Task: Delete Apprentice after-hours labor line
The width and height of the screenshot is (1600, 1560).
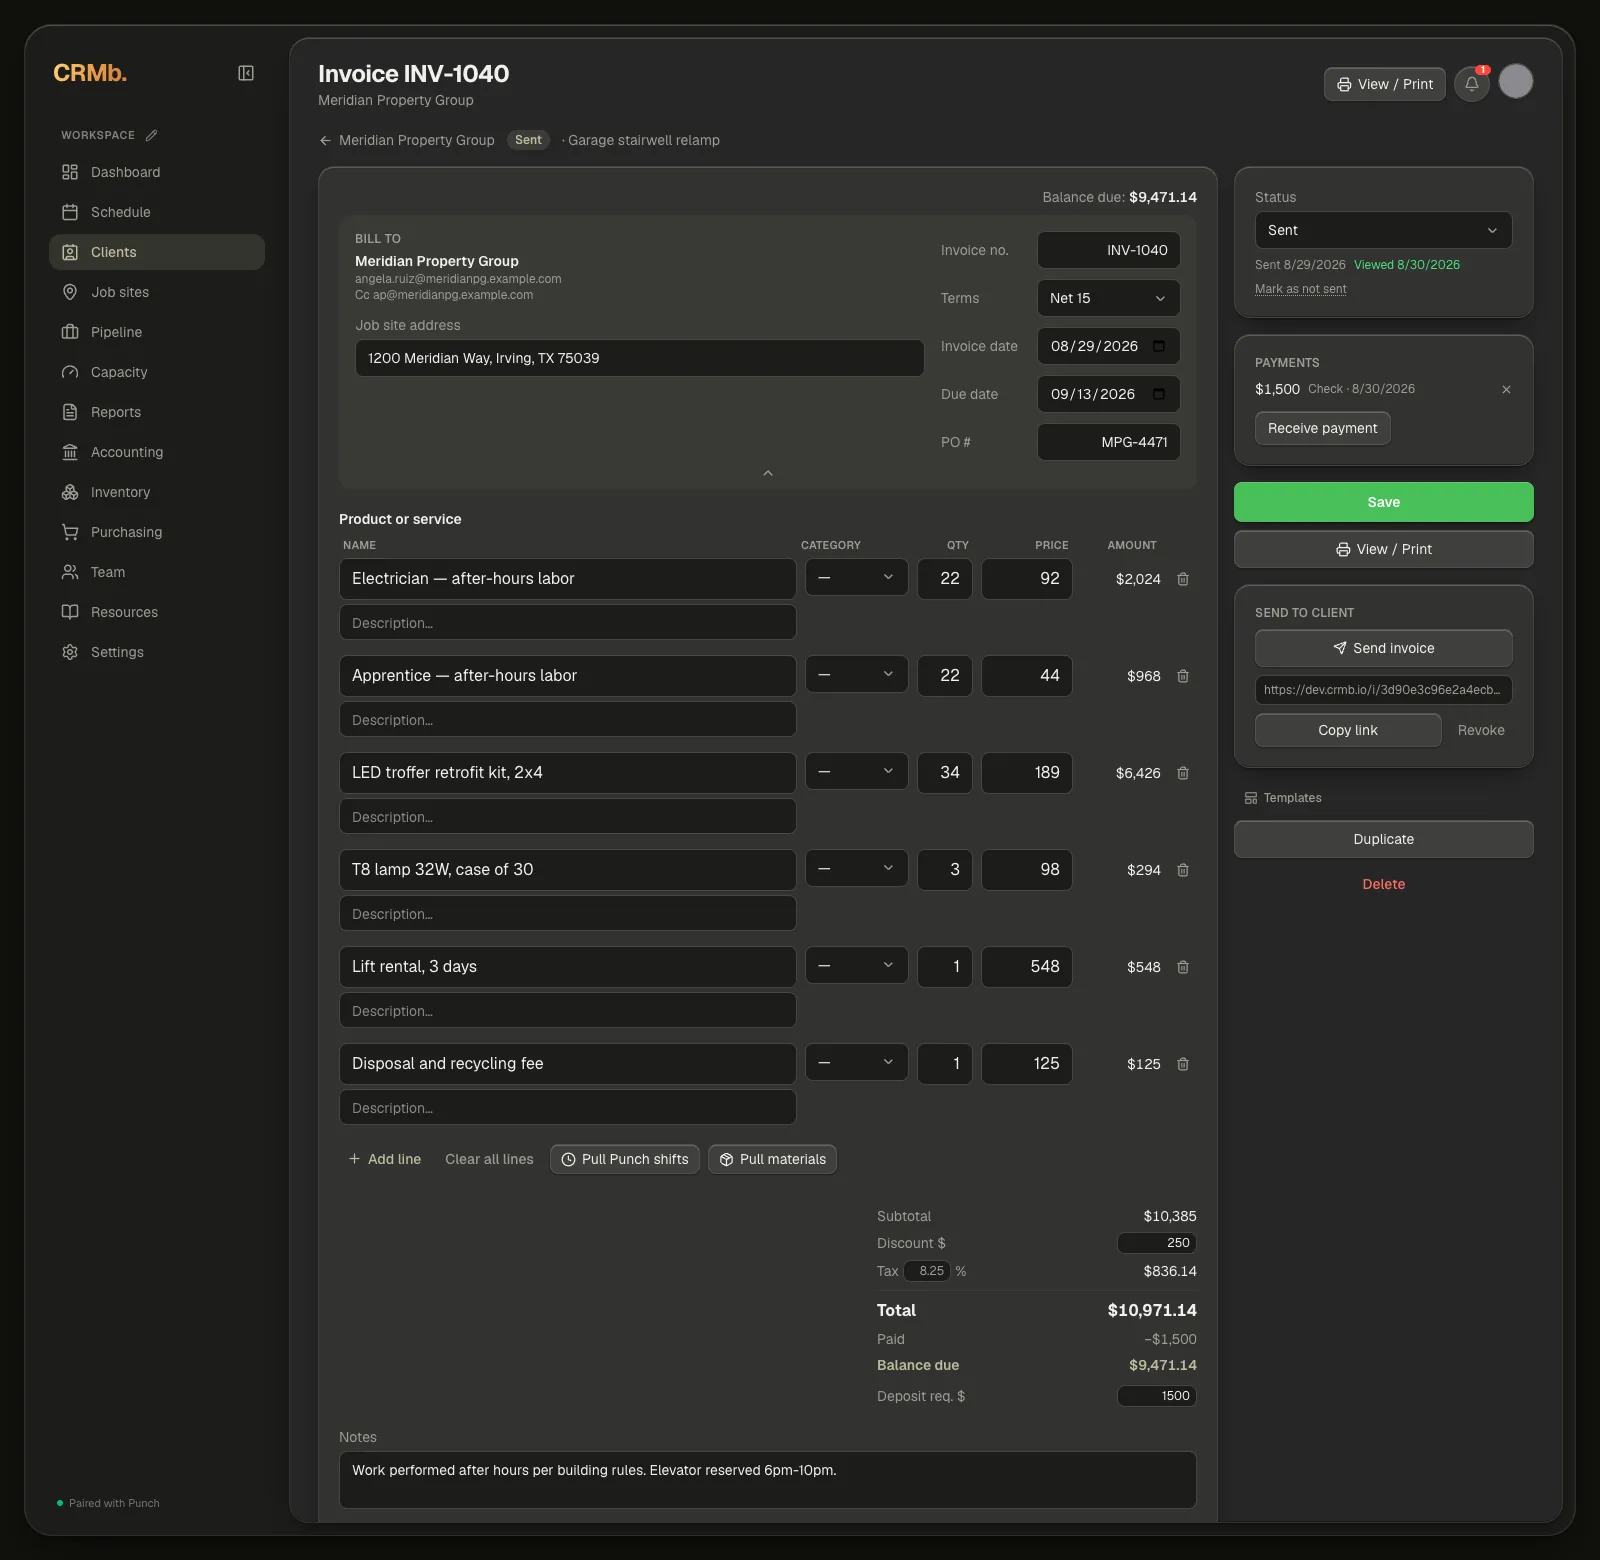Action: tap(1183, 676)
